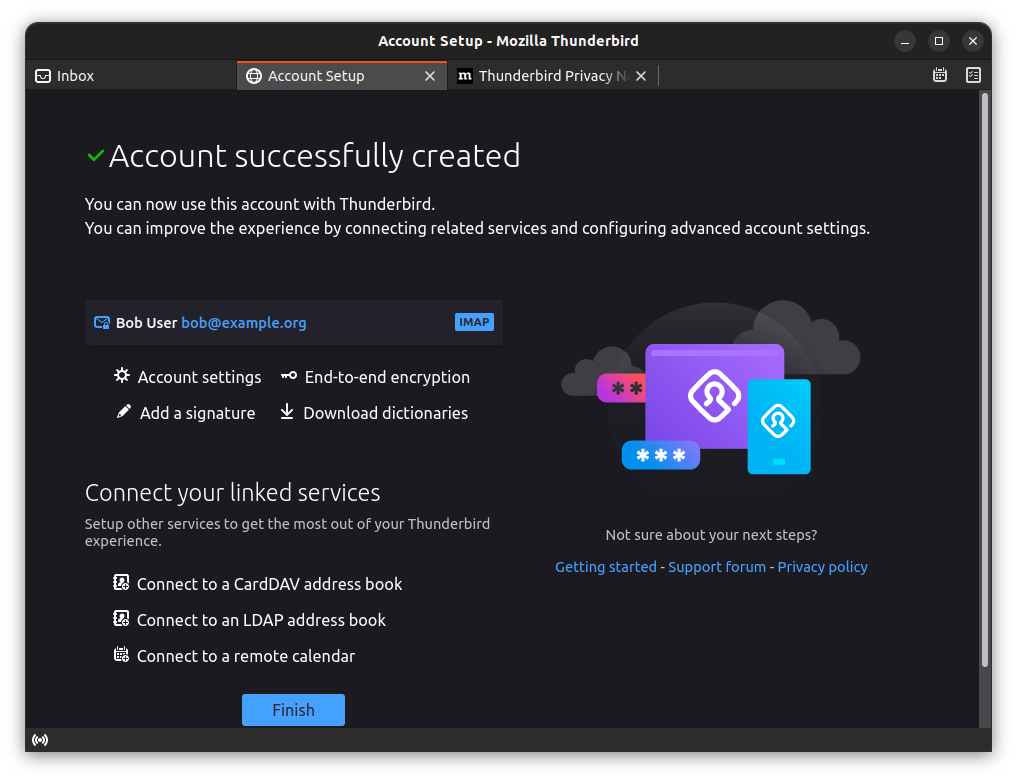Click the CardDAV address book icon

pos(121,583)
